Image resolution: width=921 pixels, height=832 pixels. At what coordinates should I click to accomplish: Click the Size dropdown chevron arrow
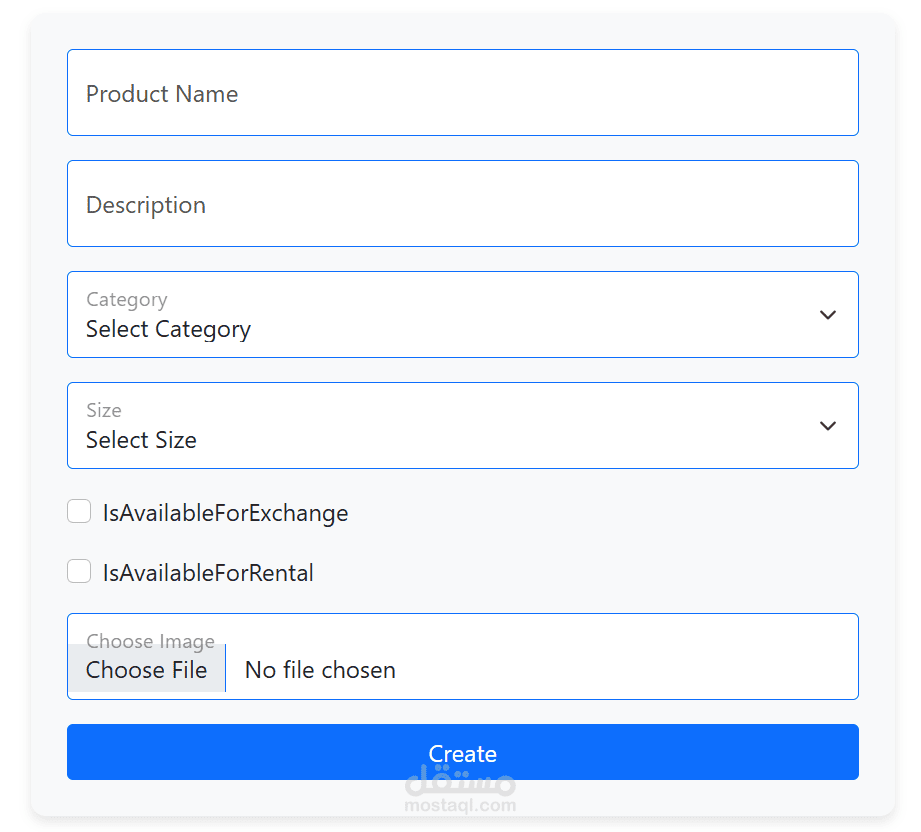tap(827, 426)
